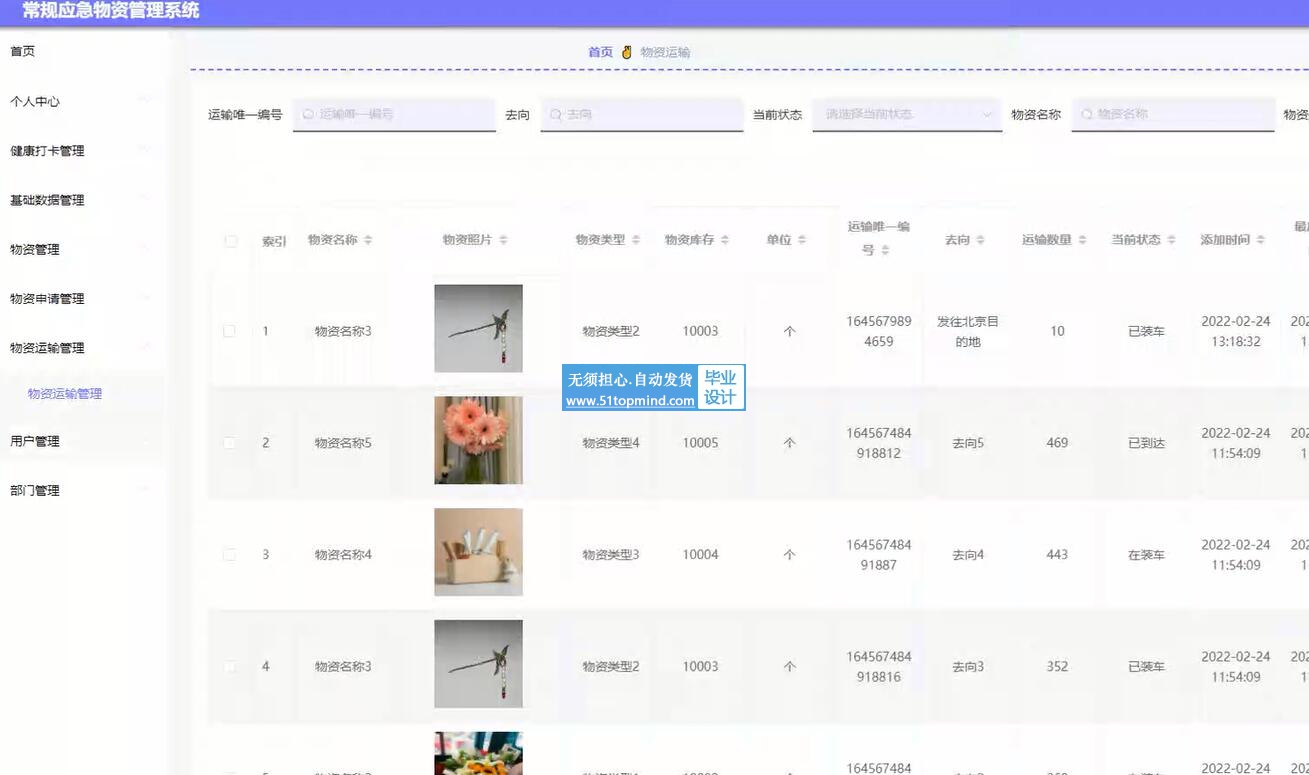Click transport quantity 352

[1057, 667]
